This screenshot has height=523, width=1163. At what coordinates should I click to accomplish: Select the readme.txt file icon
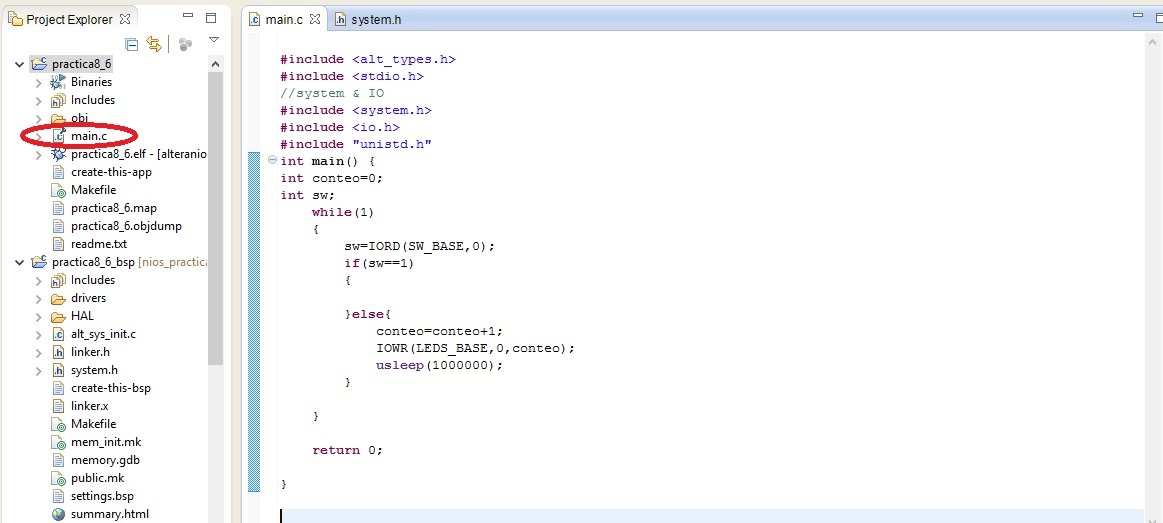(x=58, y=244)
